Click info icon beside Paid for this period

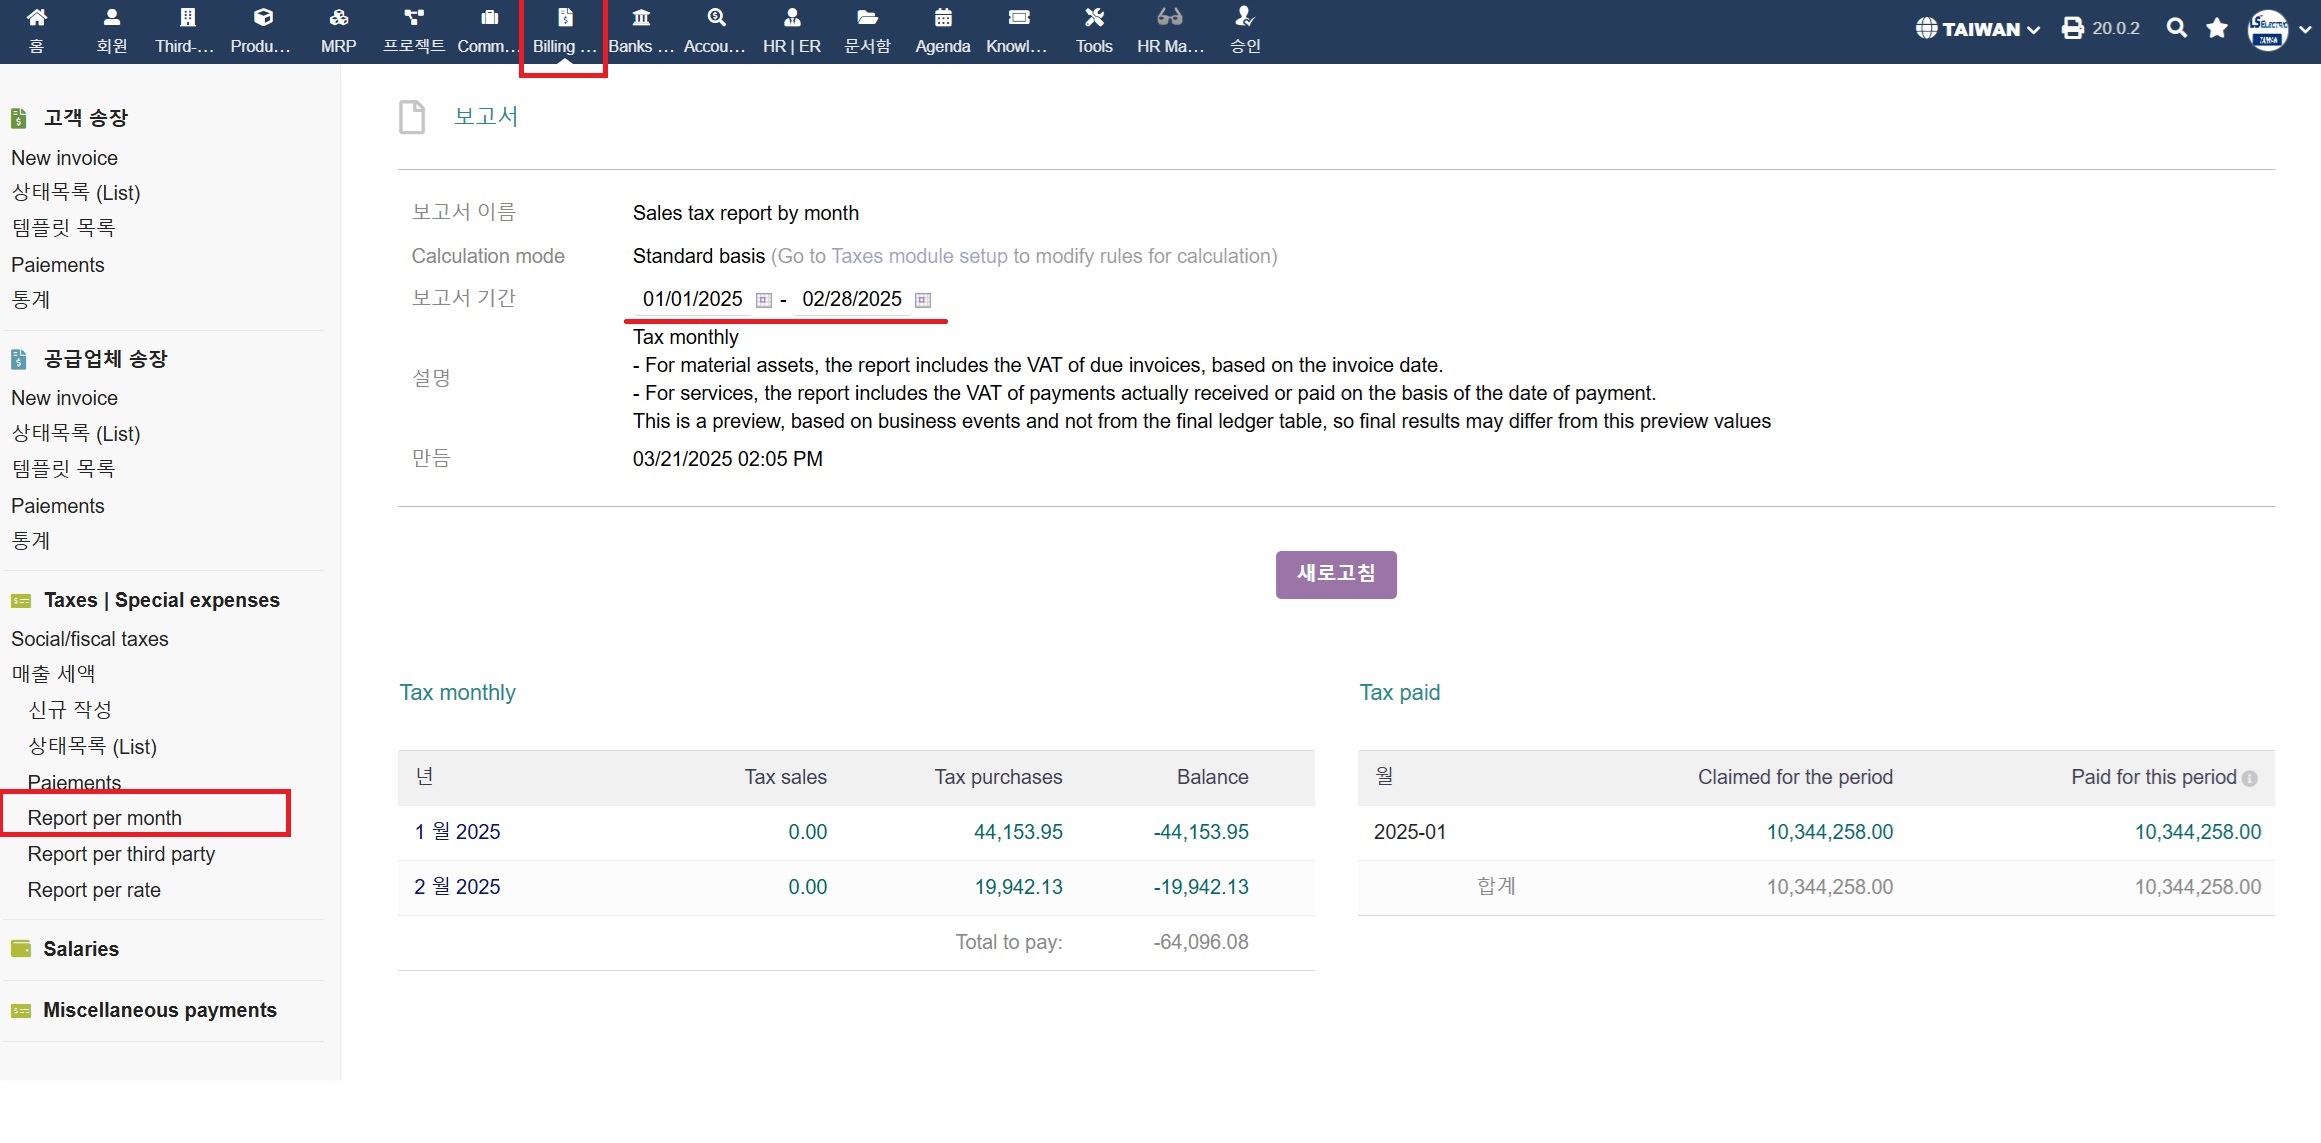(2249, 779)
